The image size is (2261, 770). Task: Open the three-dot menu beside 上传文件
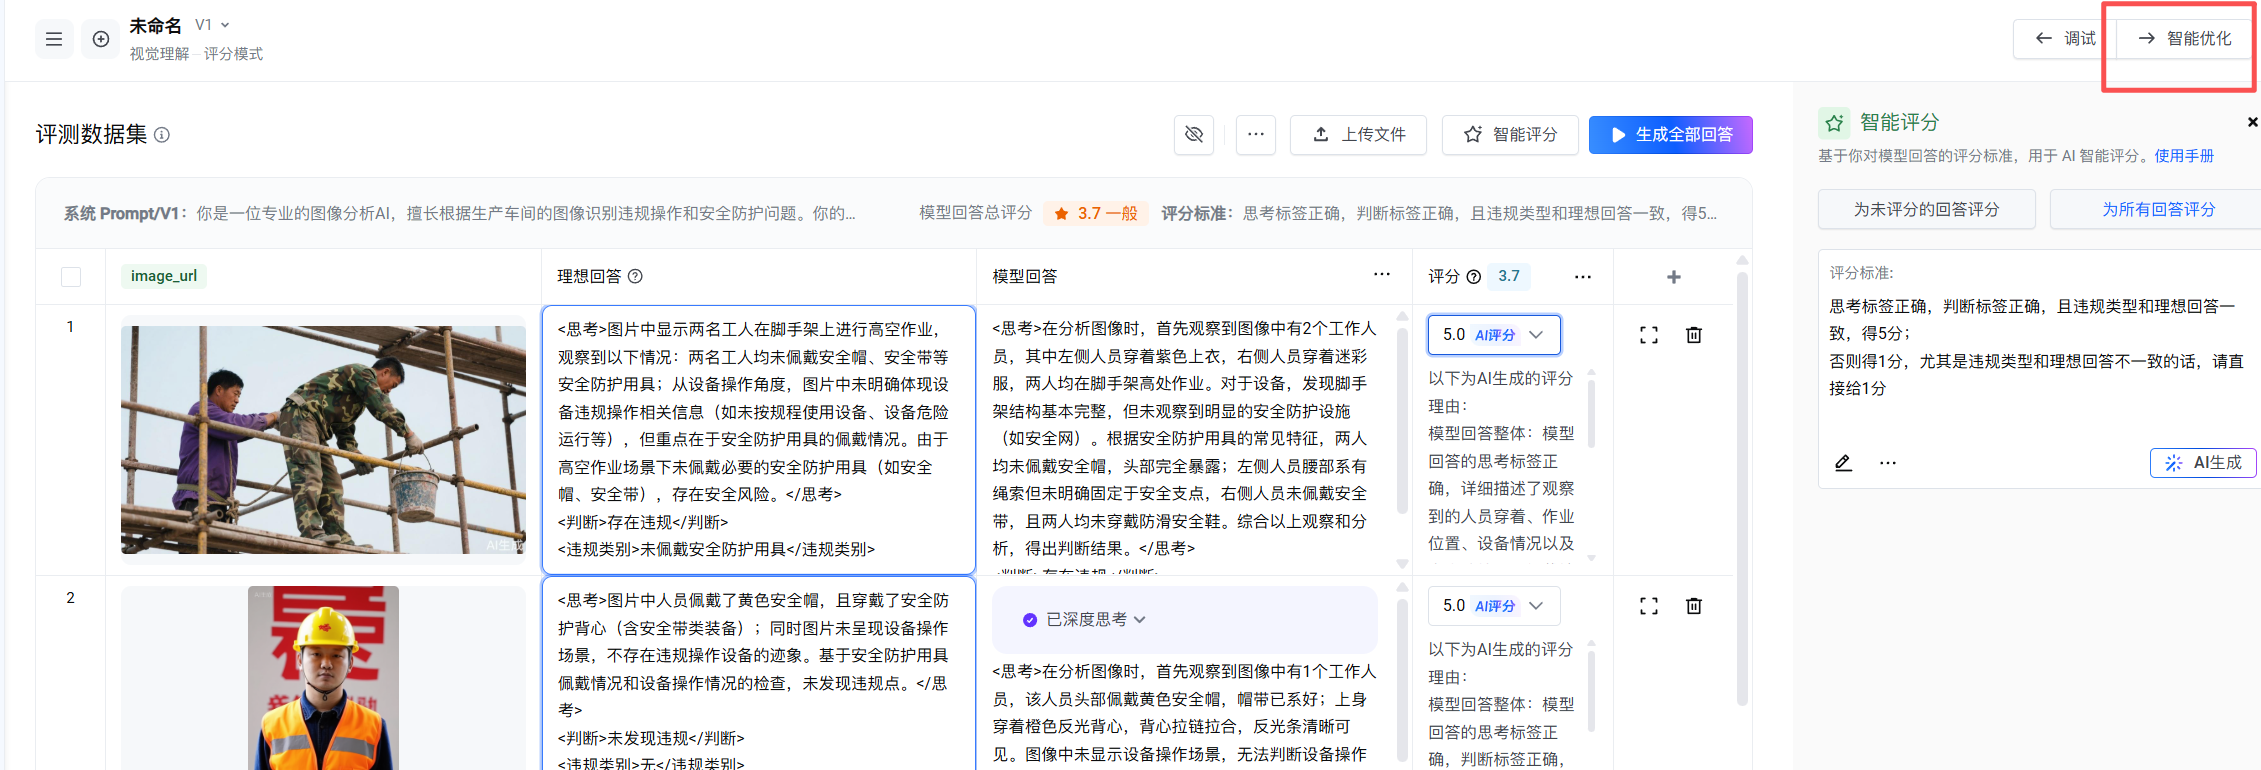coord(1255,134)
